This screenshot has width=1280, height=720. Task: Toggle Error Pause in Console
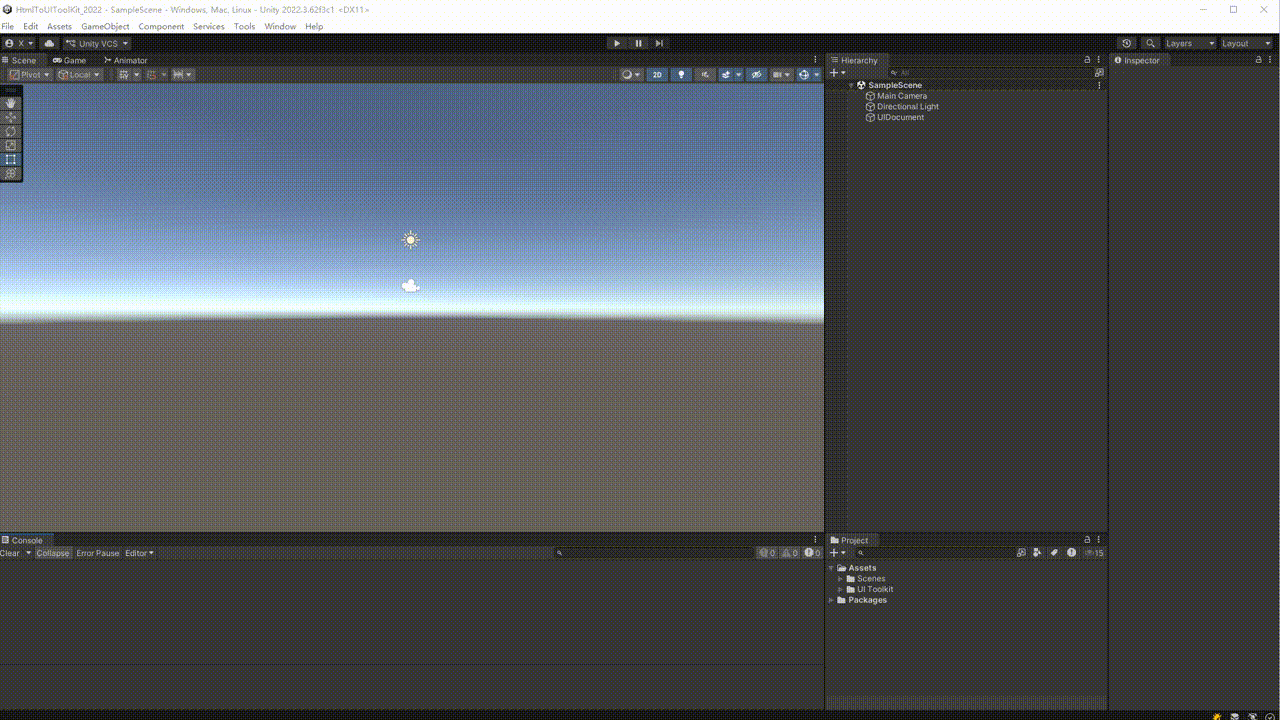98,553
